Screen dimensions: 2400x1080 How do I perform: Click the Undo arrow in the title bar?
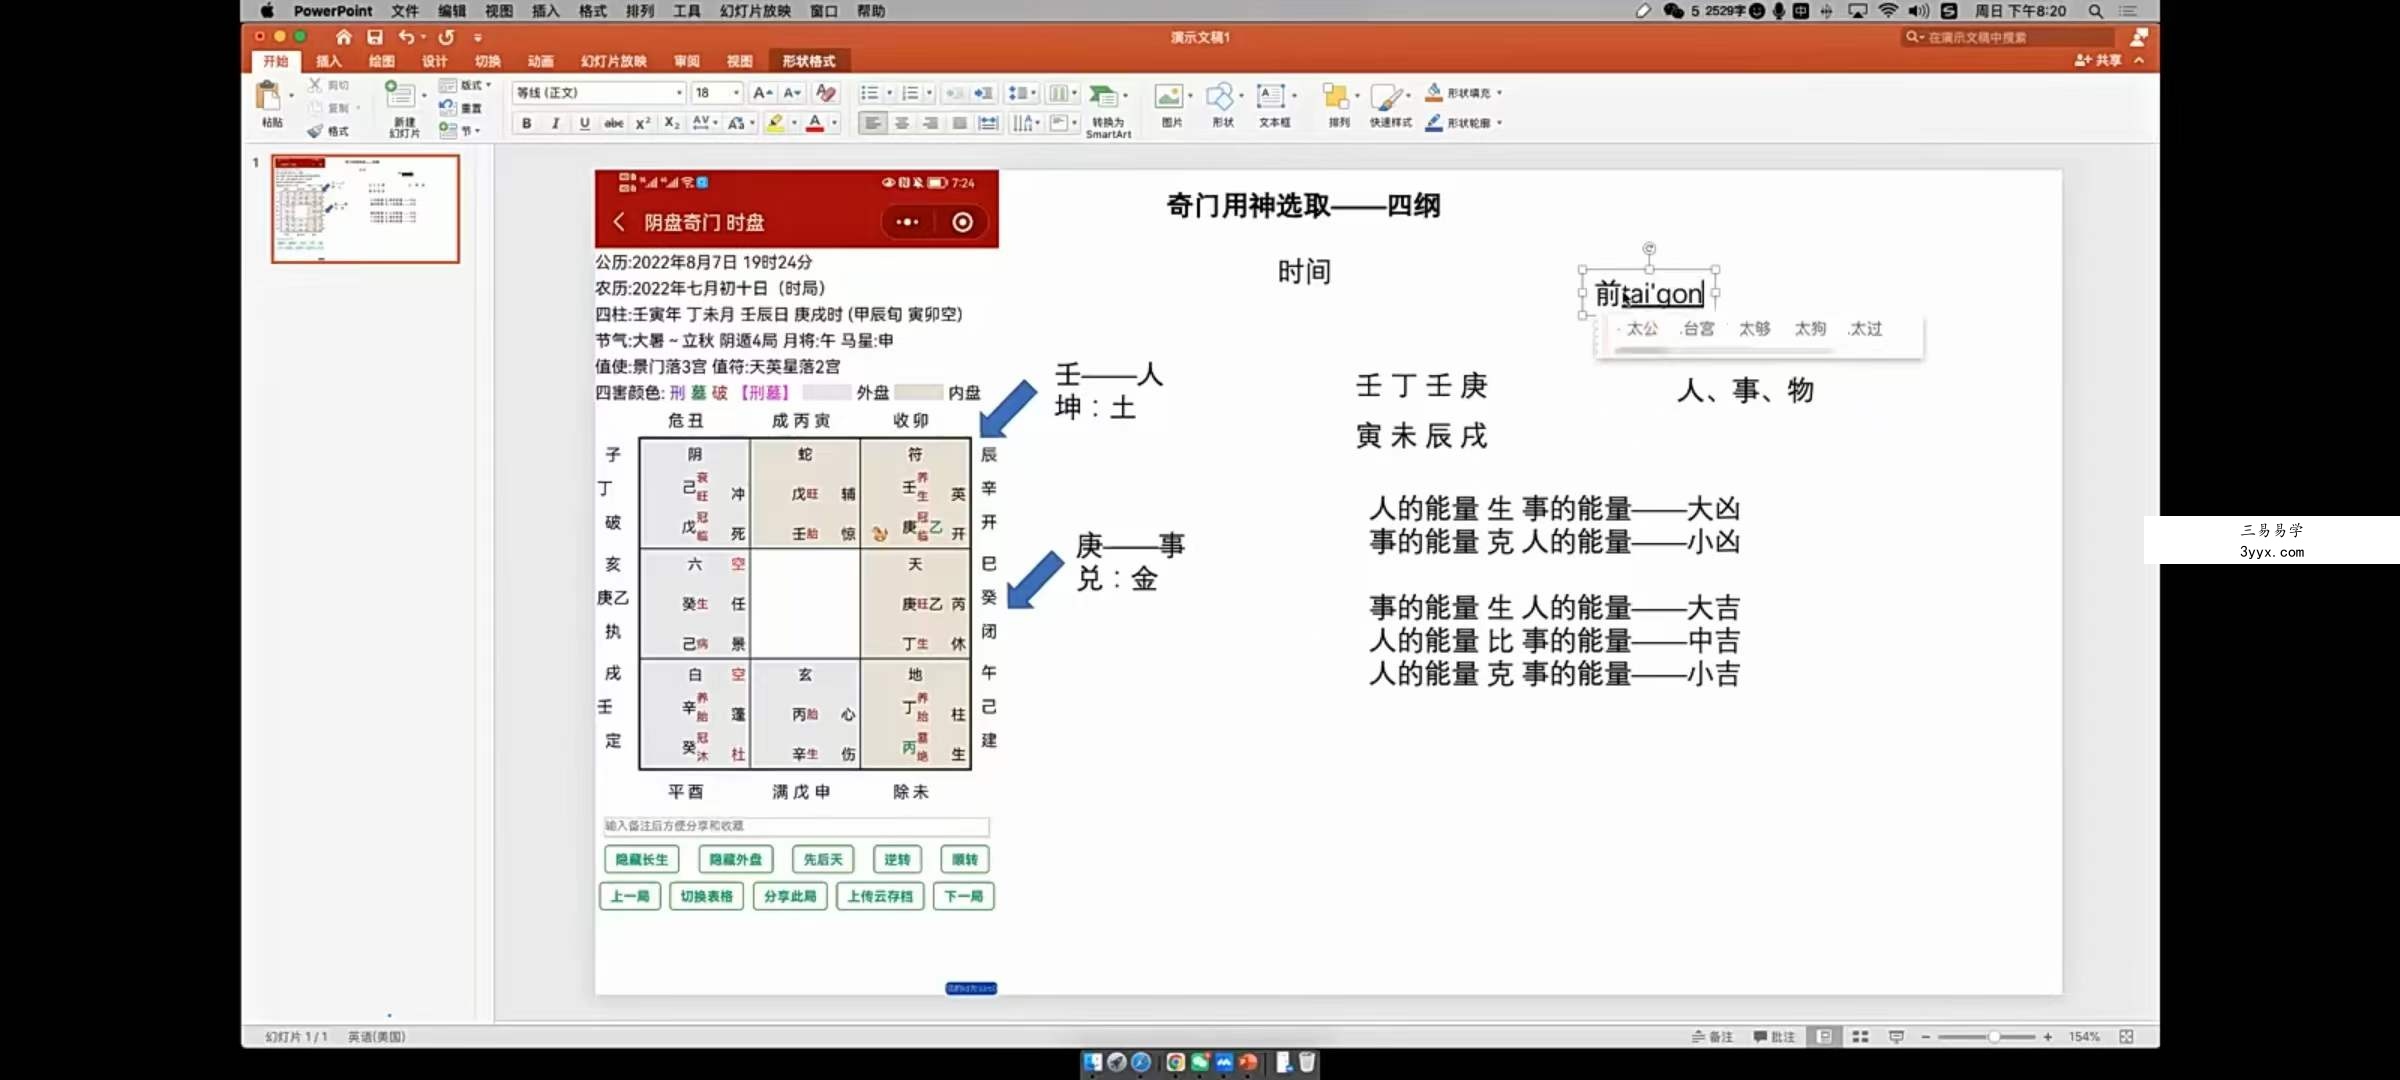(406, 37)
